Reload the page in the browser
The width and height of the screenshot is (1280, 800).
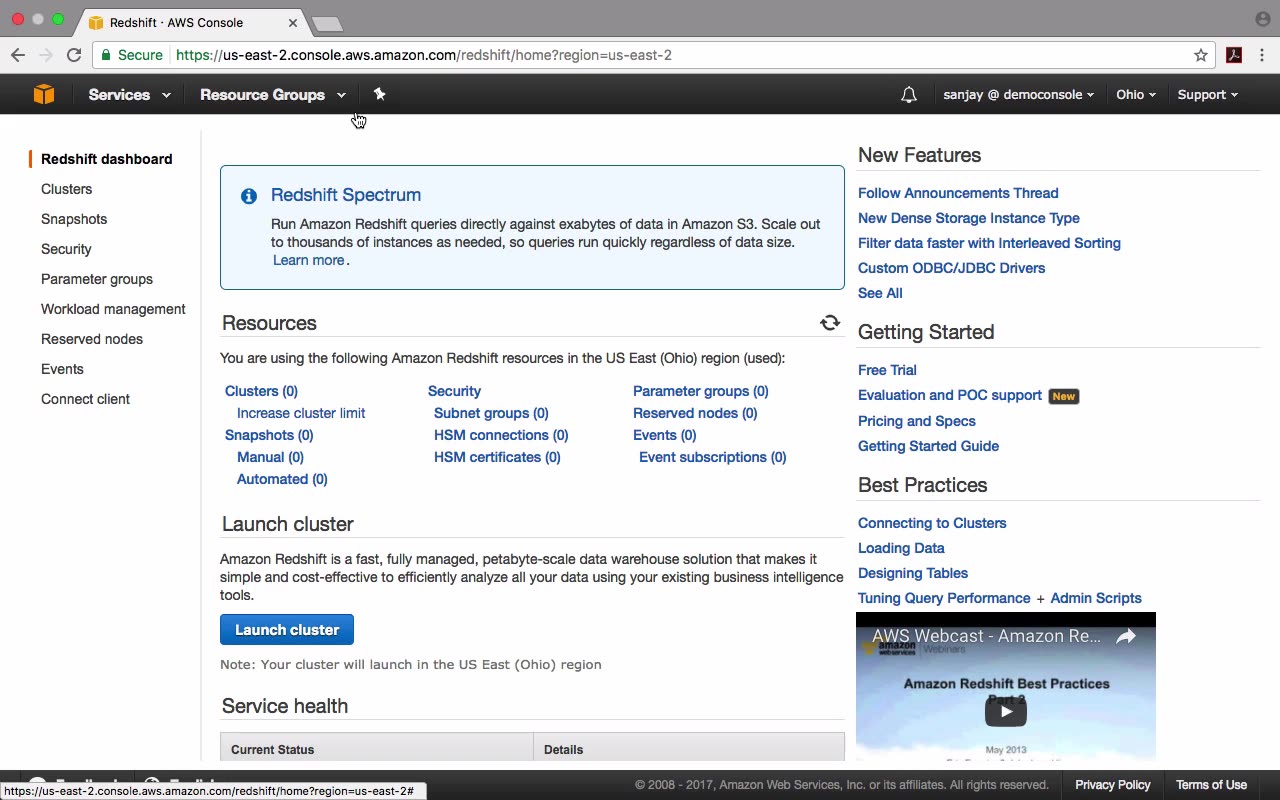[x=74, y=55]
